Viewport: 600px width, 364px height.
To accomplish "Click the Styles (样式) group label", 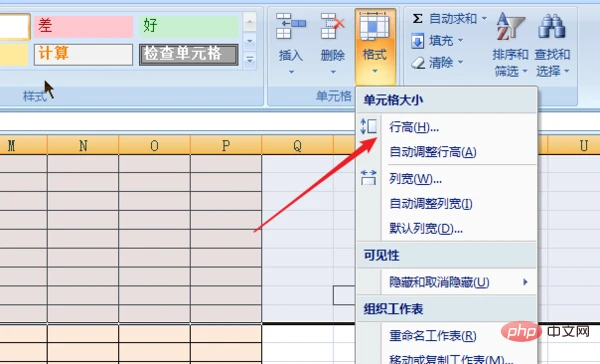I will (x=35, y=96).
